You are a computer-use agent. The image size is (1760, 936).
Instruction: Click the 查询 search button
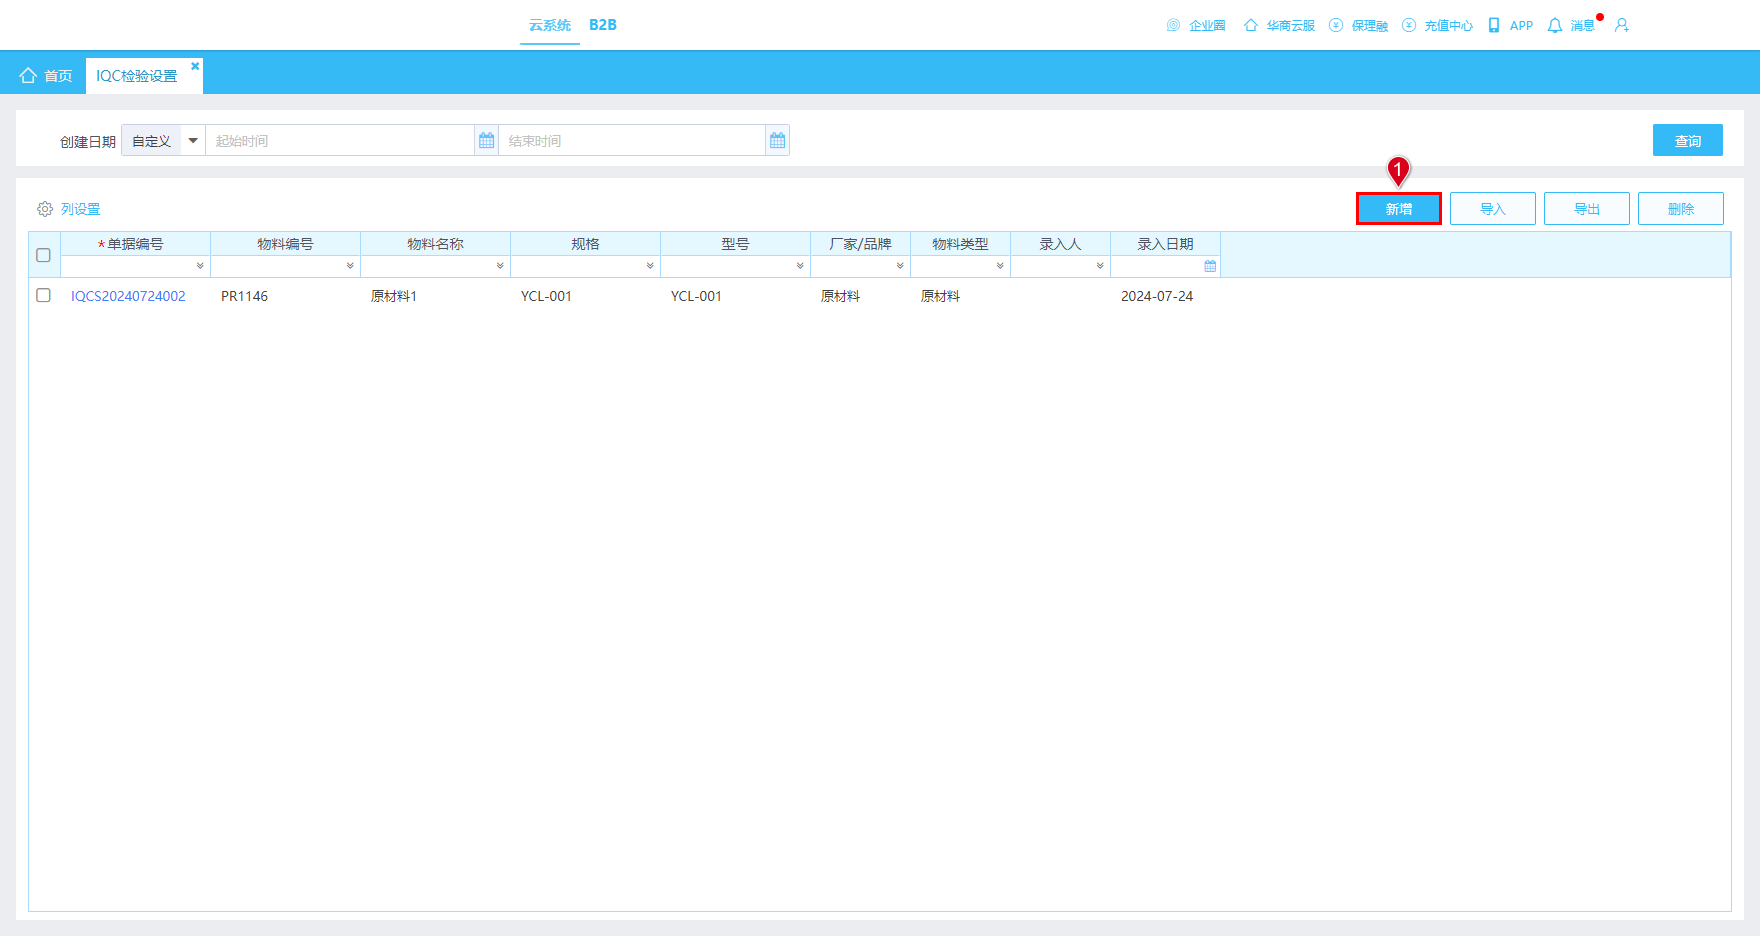(1688, 140)
